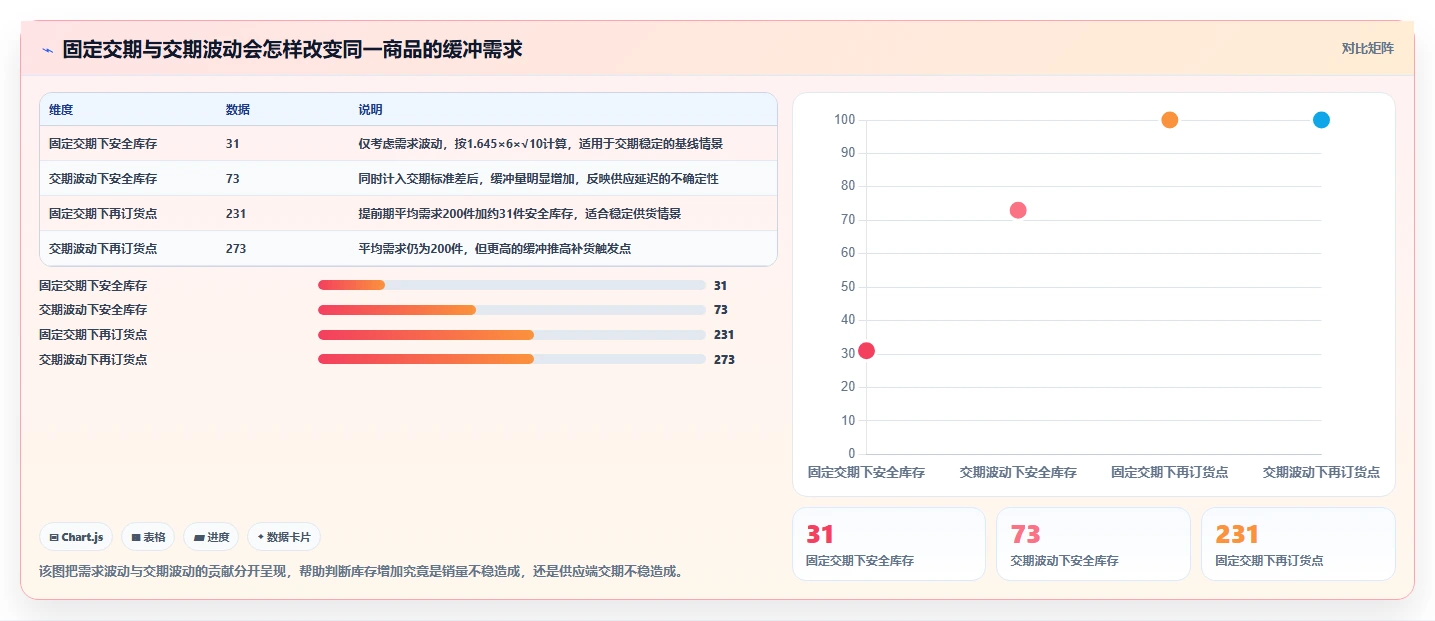Click table cell 固定交期下安全库存
The image size is (1435, 621).
[x=103, y=144]
